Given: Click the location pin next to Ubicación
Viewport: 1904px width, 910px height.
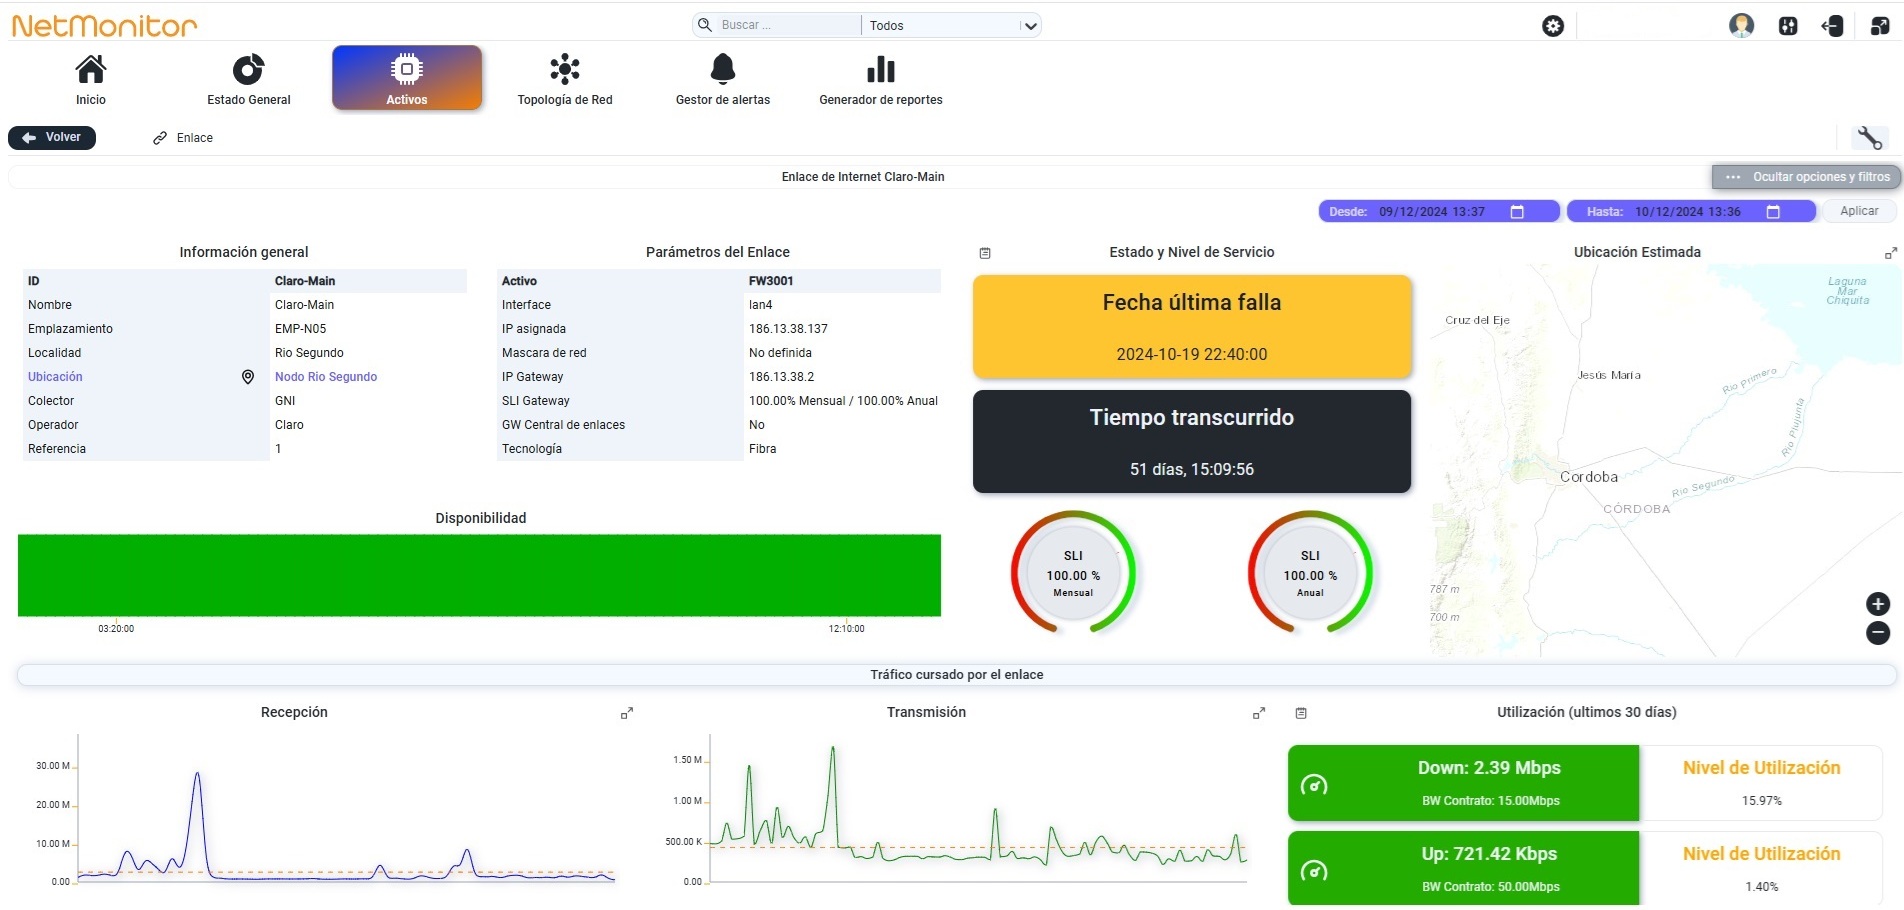Looking at the screenshot, I should point(248,377).
